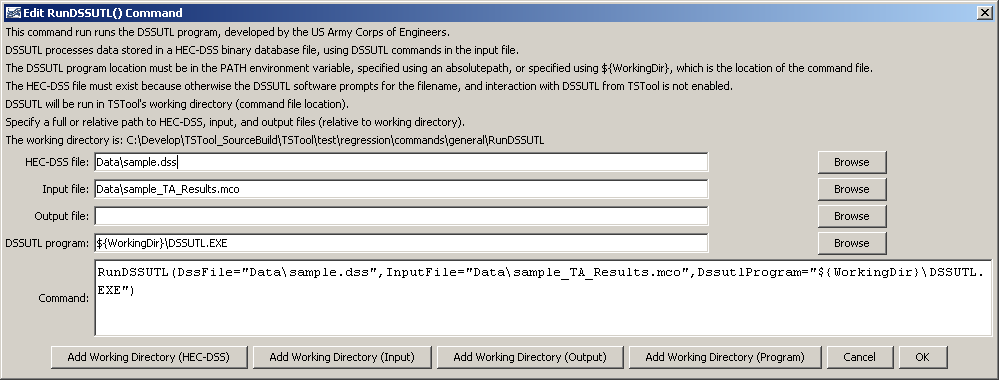Browse for the DSSUTL program
The image size is (999, 380).
click(852, 243)
